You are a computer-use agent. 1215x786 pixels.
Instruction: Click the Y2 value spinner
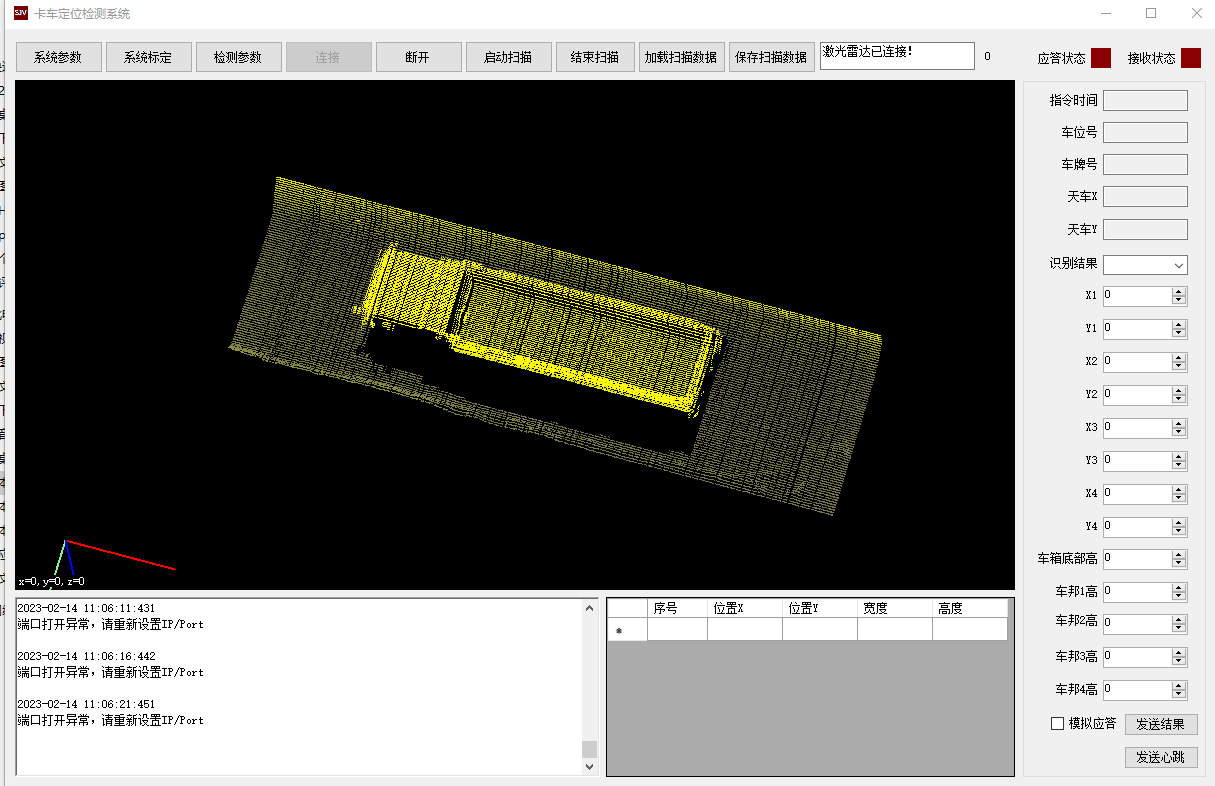point(1145,394)
